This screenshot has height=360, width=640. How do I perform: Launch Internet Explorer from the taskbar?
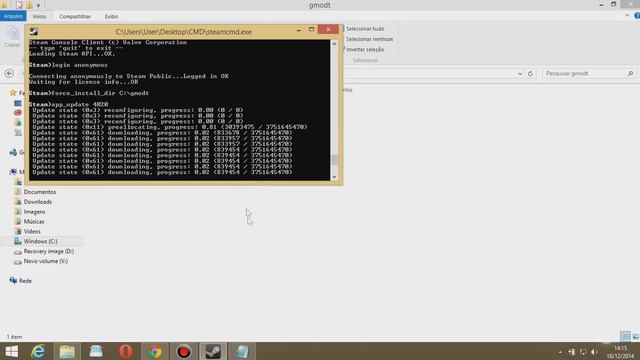[x=38, y=351]
